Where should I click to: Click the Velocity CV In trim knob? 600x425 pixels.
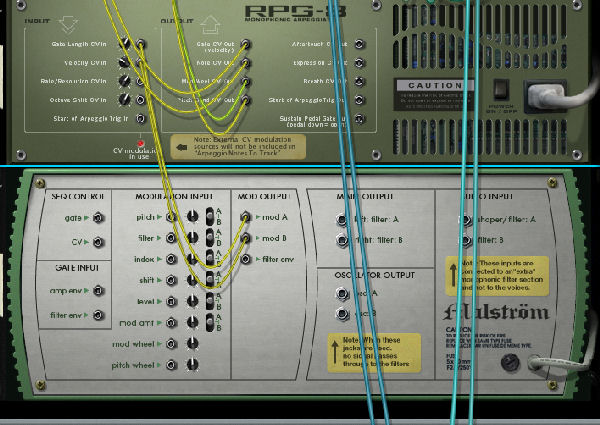click(124, 62)
